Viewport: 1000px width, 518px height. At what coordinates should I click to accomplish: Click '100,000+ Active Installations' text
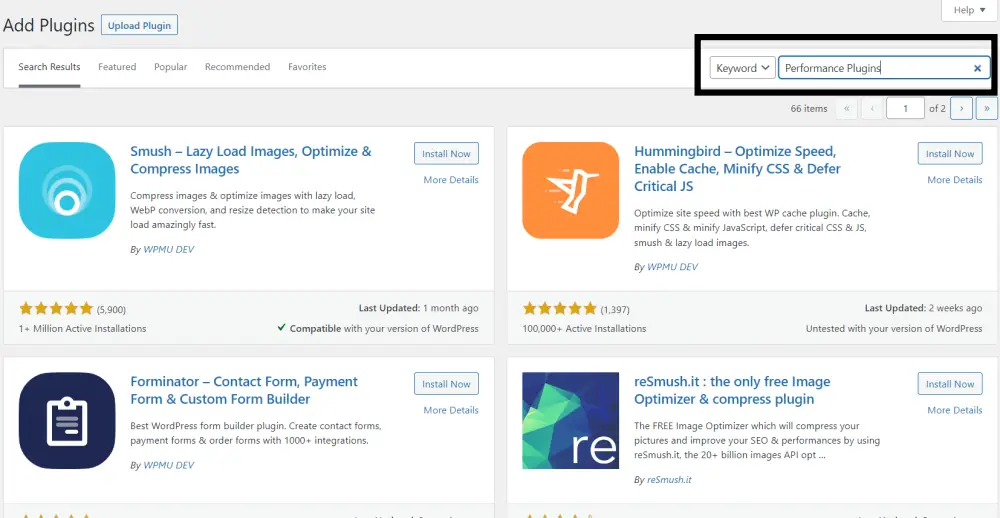pyautogui.click(x=584, y=329)
